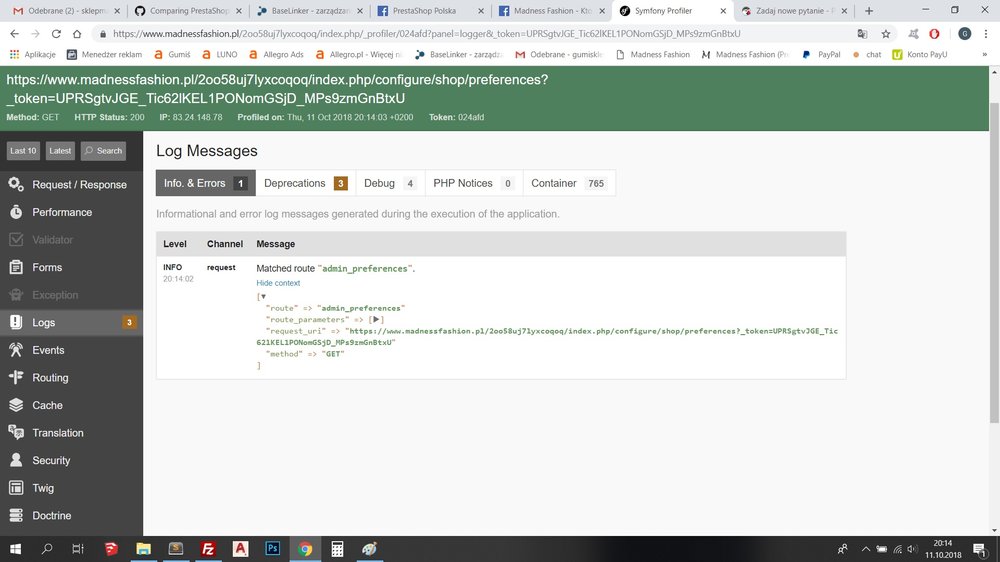1000x562 pixels.
Task: Click the browser address bar
Action: point(472,34)
